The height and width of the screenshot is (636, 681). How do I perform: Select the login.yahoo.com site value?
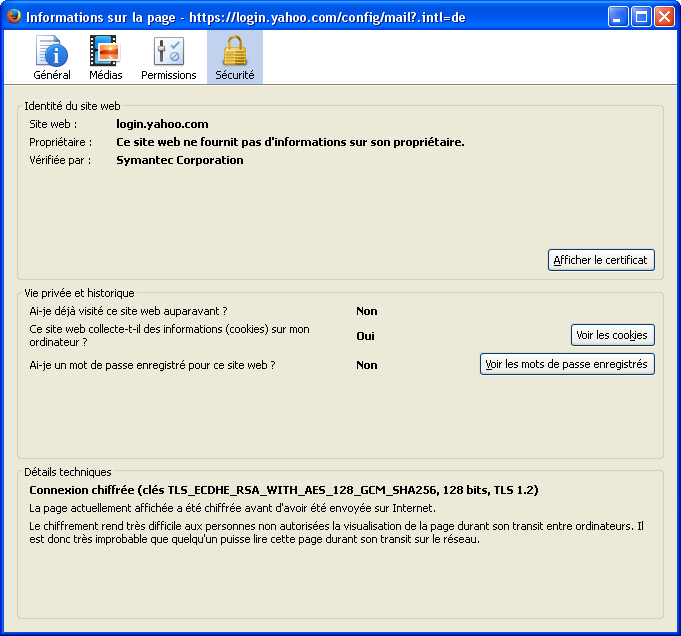point(162,124)
